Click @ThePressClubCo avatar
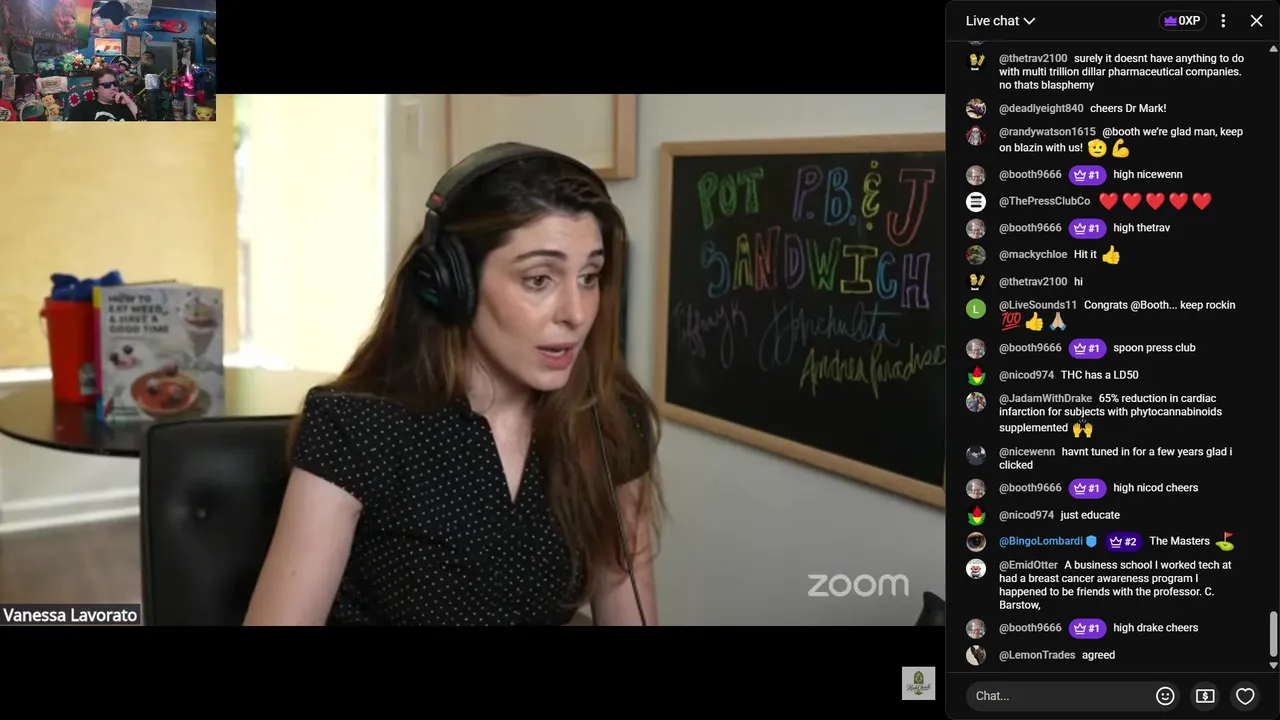This screenshot has height=720, width=1280. pos(976,202)
